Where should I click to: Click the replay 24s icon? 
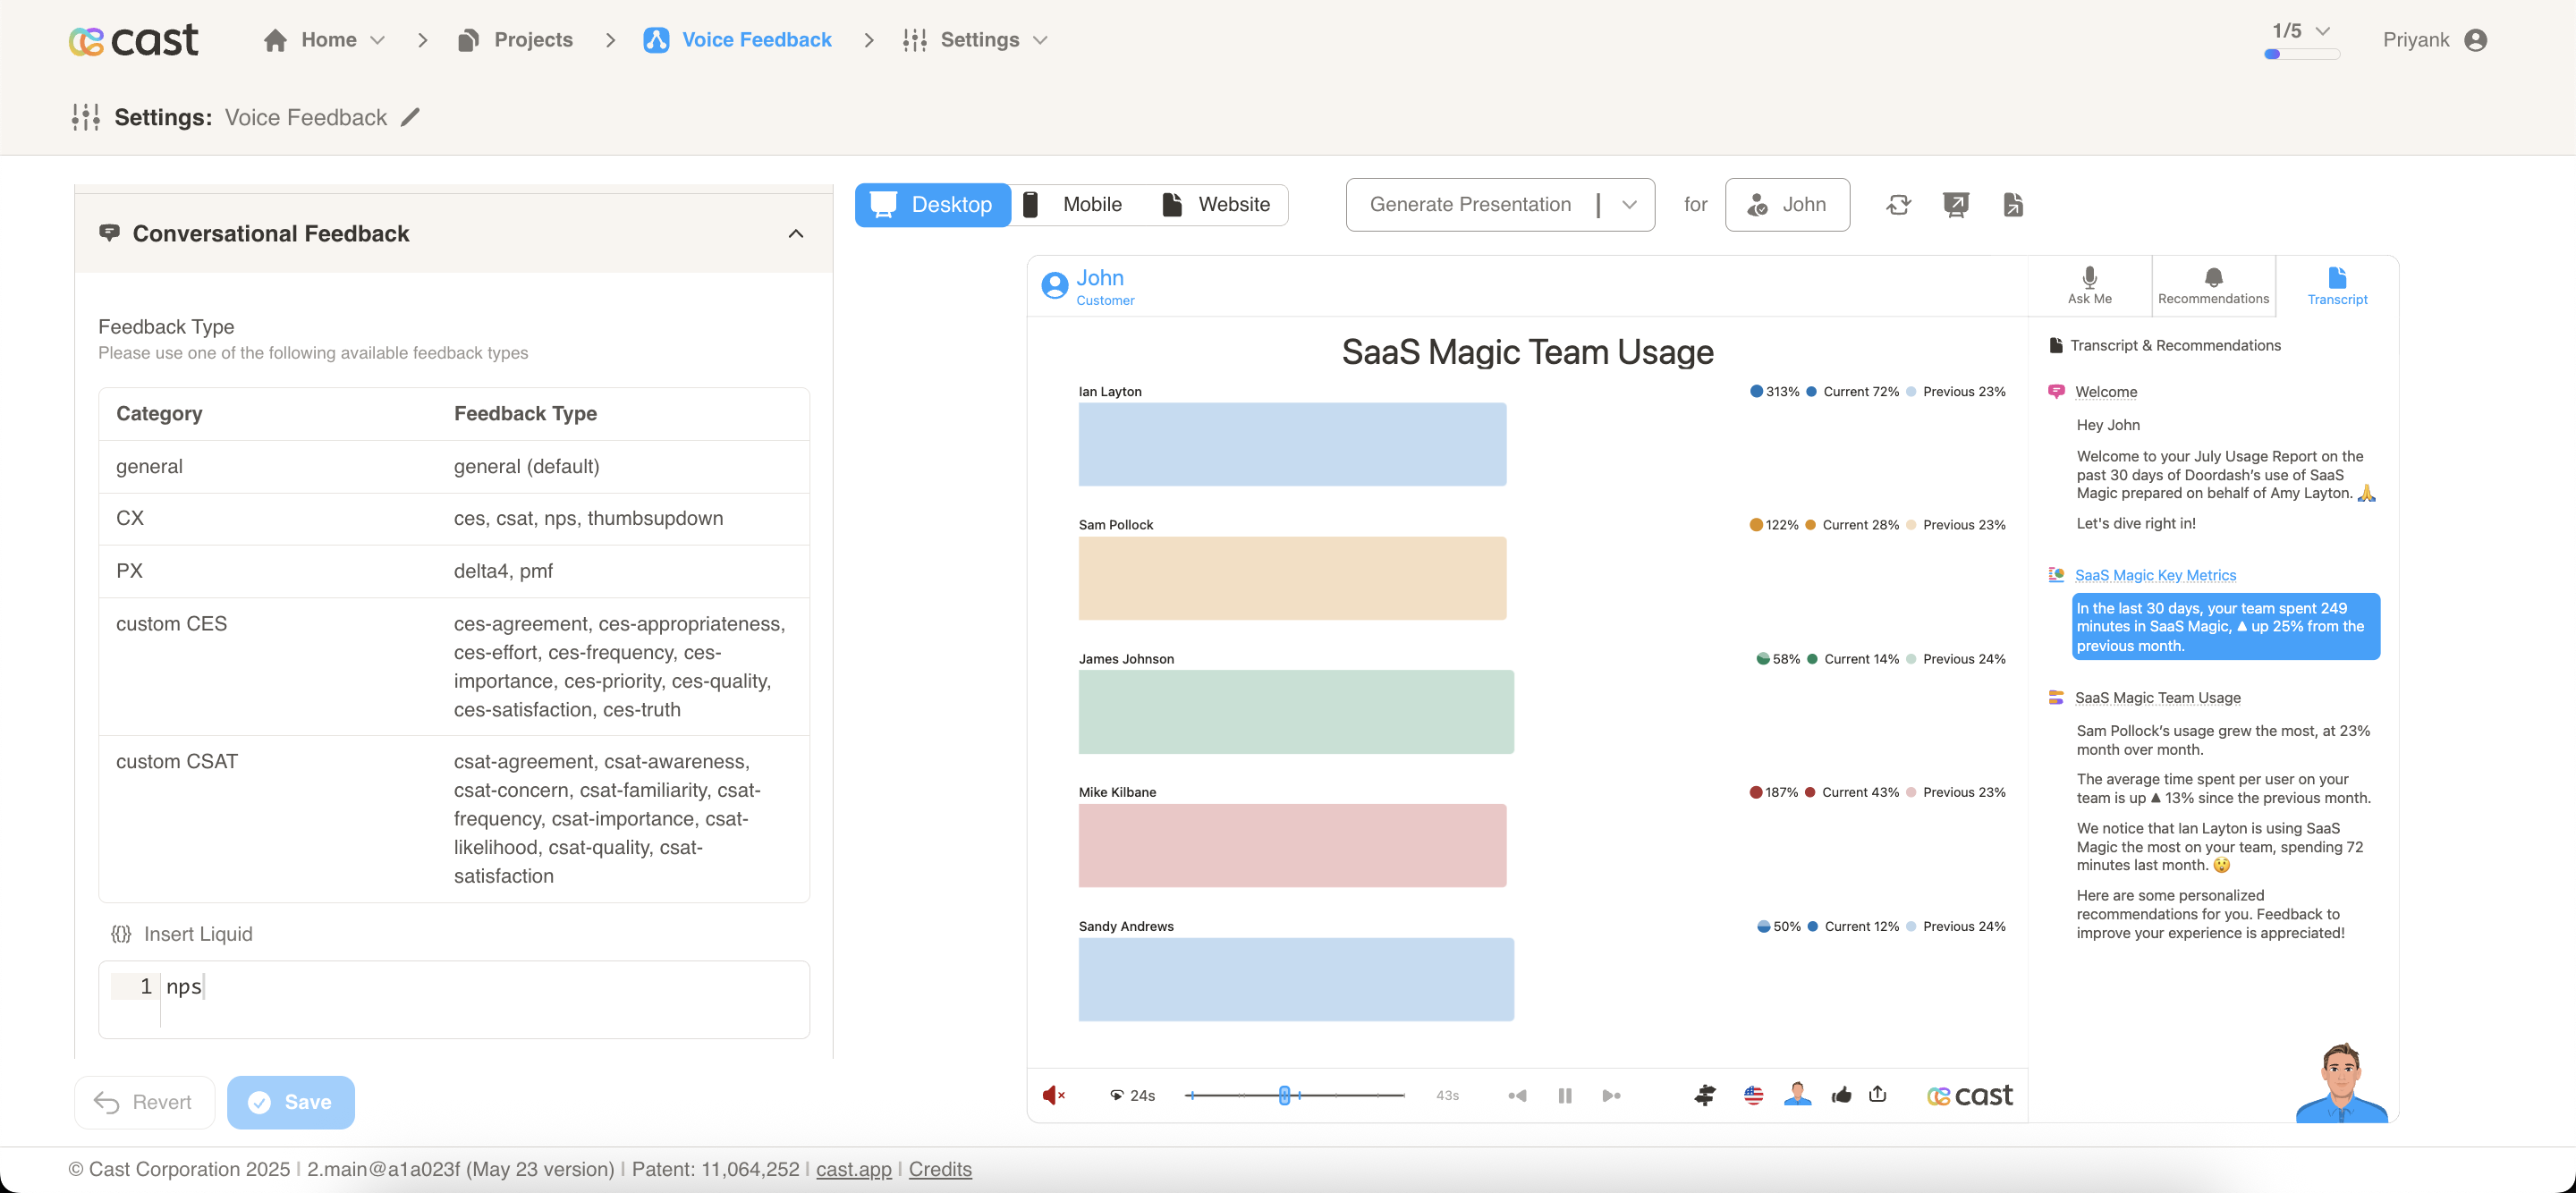point(1117,1095)
